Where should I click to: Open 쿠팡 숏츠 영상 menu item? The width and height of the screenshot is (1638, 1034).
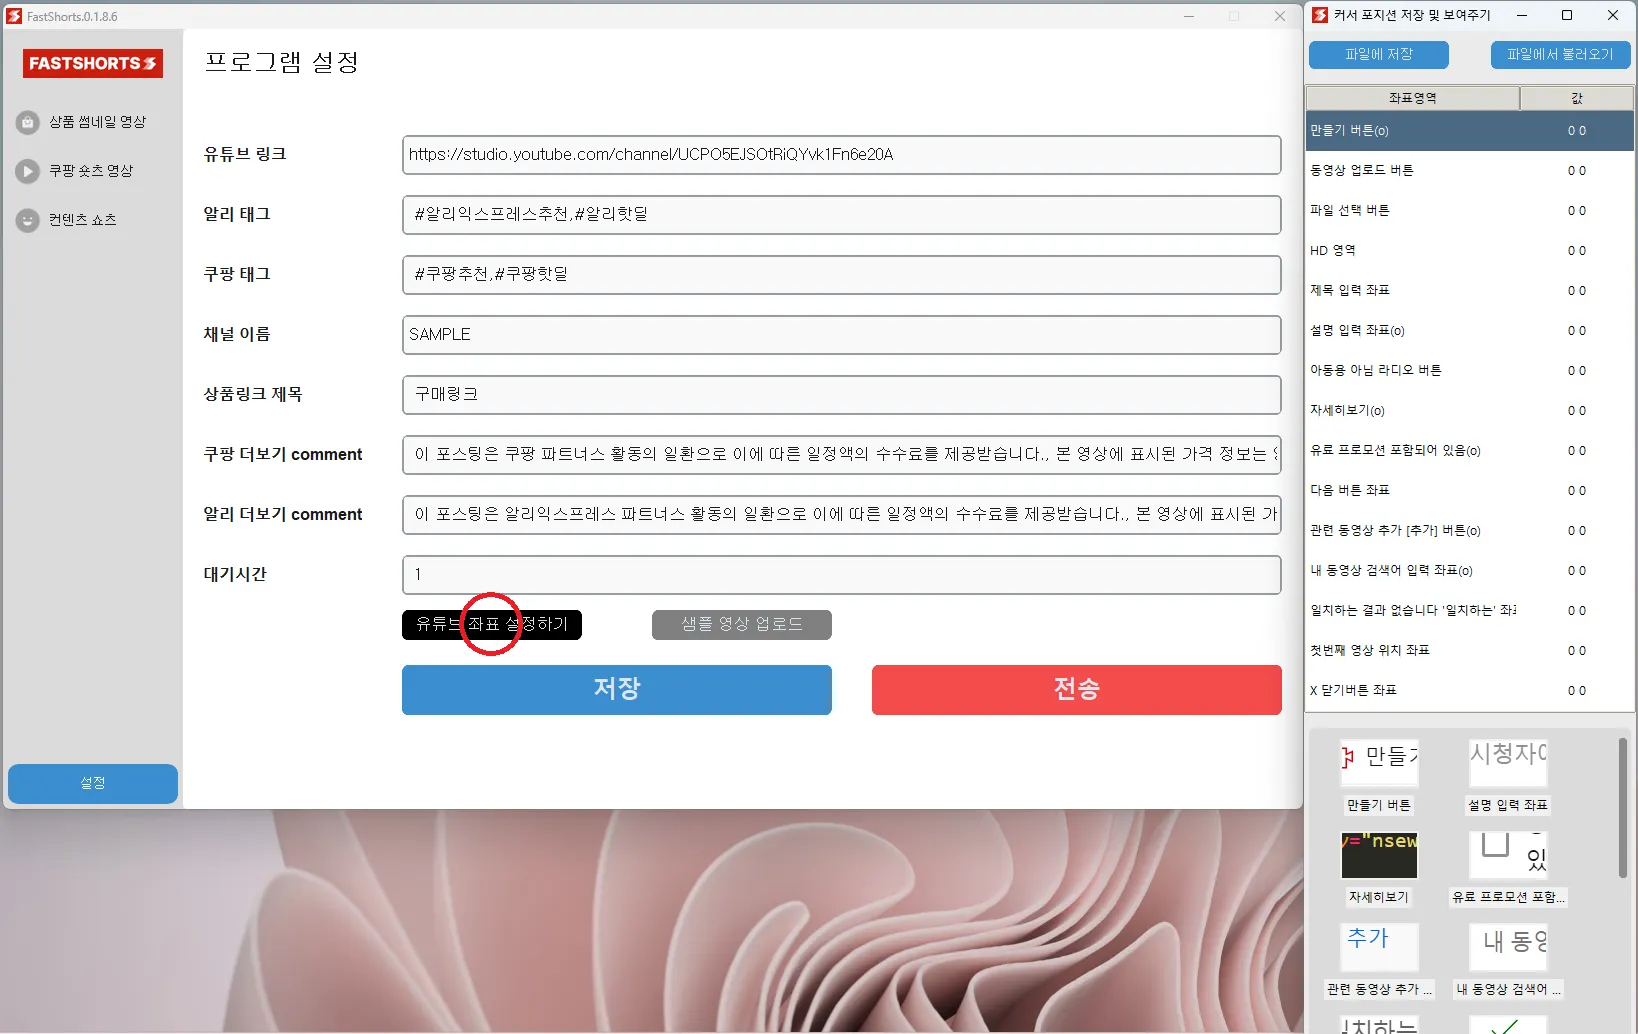coord(91,171)
